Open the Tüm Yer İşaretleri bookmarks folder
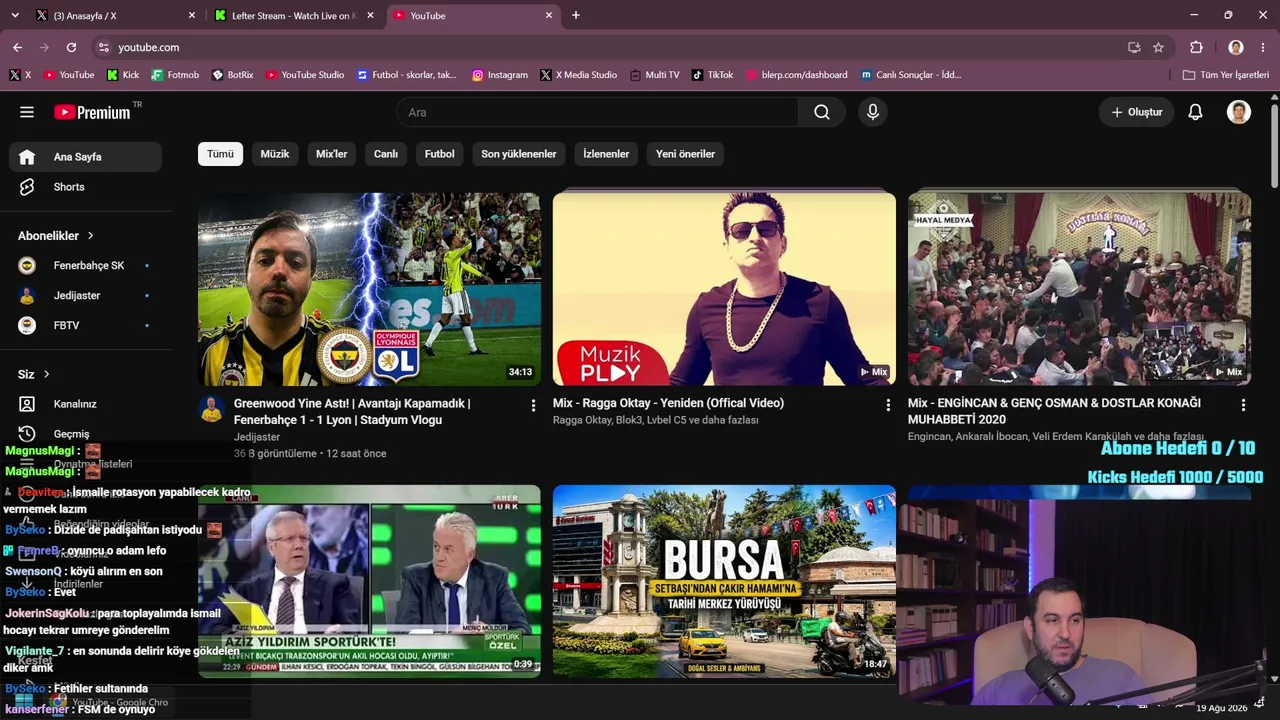Screen dimensions: 1280x720 [1225, 75]
